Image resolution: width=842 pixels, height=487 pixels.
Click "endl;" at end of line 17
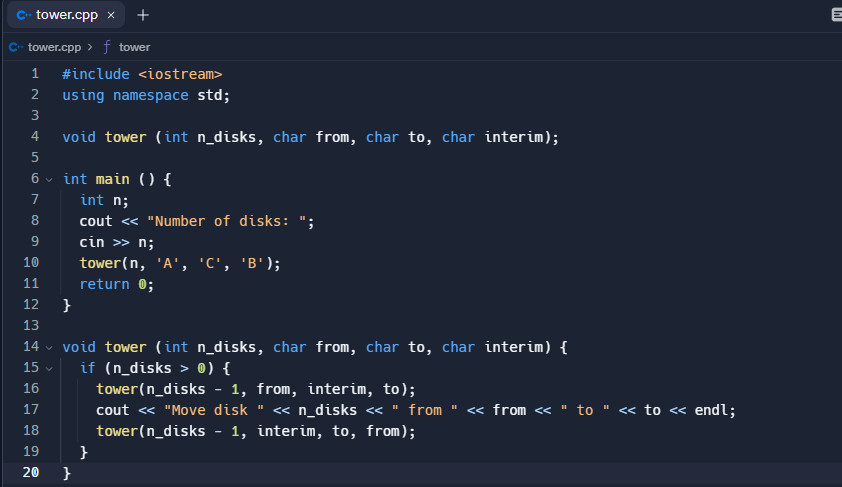click(x=715, y=410)
